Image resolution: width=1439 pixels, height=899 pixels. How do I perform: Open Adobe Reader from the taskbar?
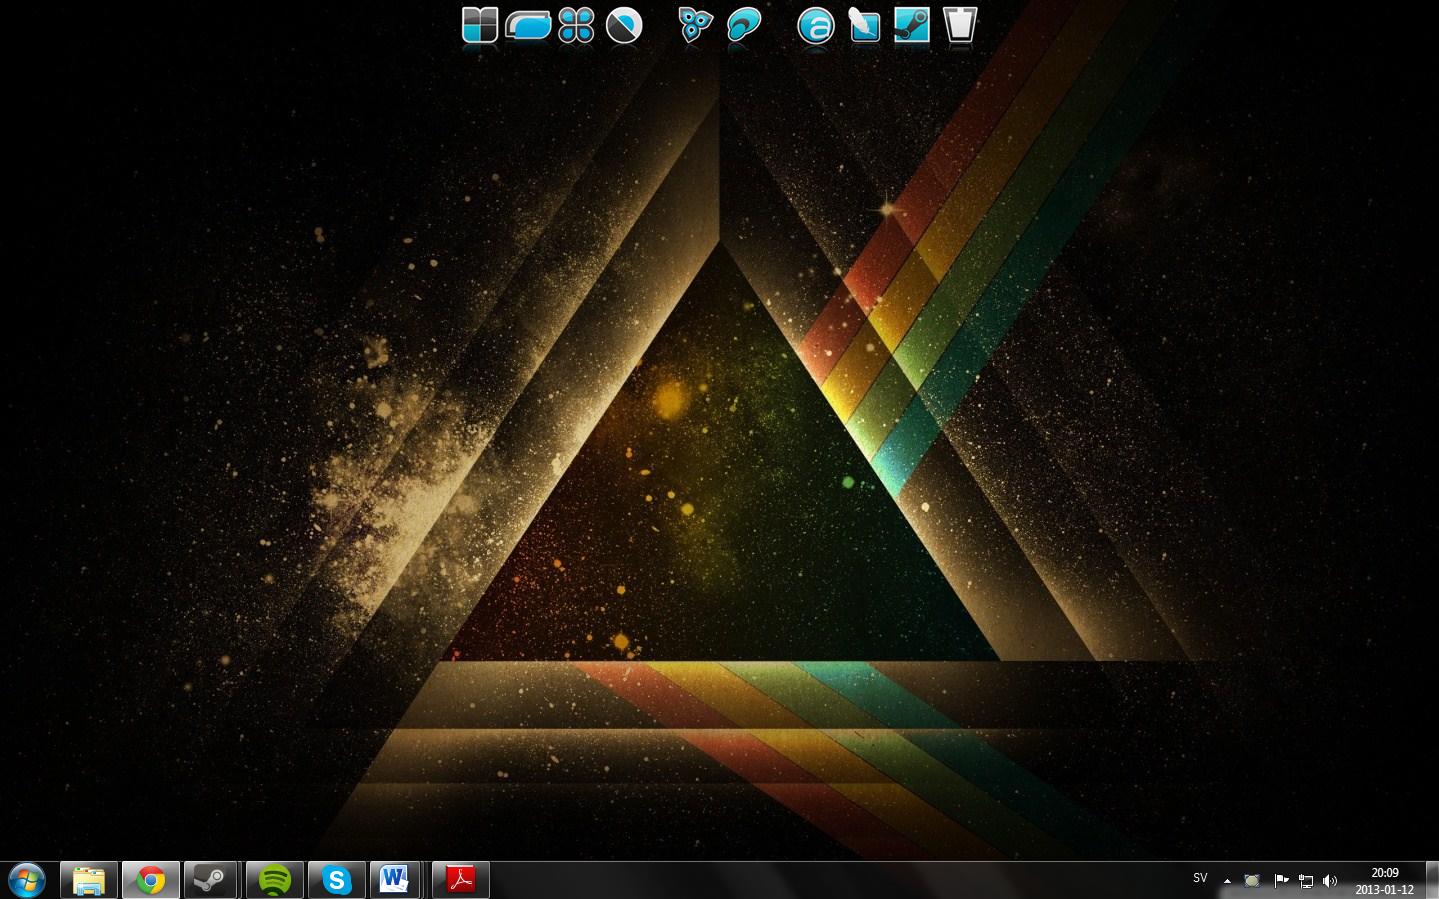pos(460,880)
